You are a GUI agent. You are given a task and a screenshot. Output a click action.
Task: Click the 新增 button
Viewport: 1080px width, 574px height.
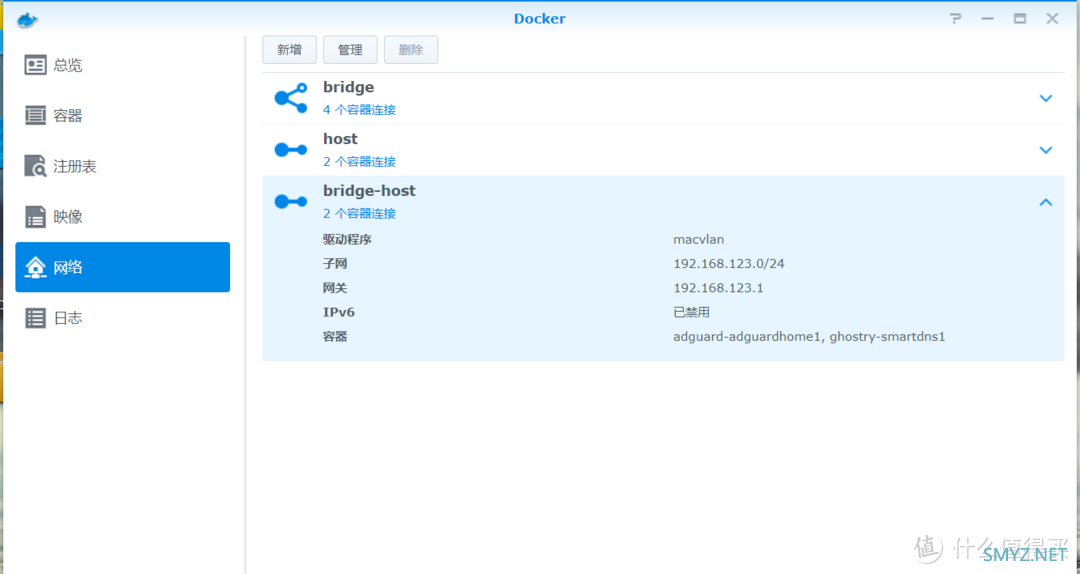[289, 50]
